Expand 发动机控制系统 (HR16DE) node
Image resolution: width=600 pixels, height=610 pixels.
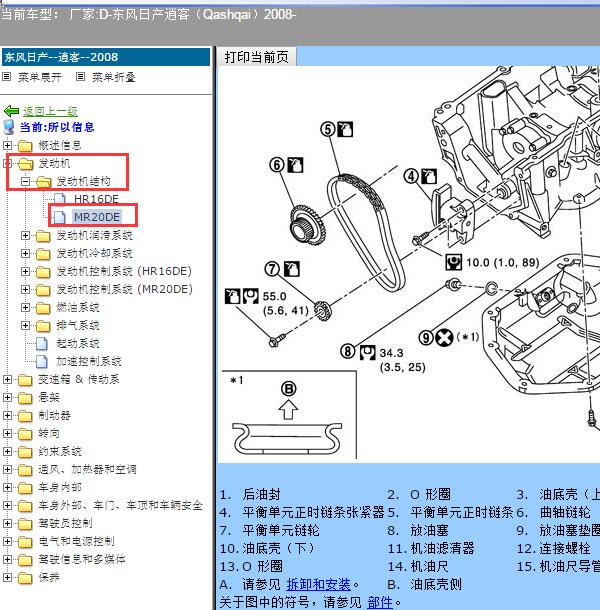point(25,271)
